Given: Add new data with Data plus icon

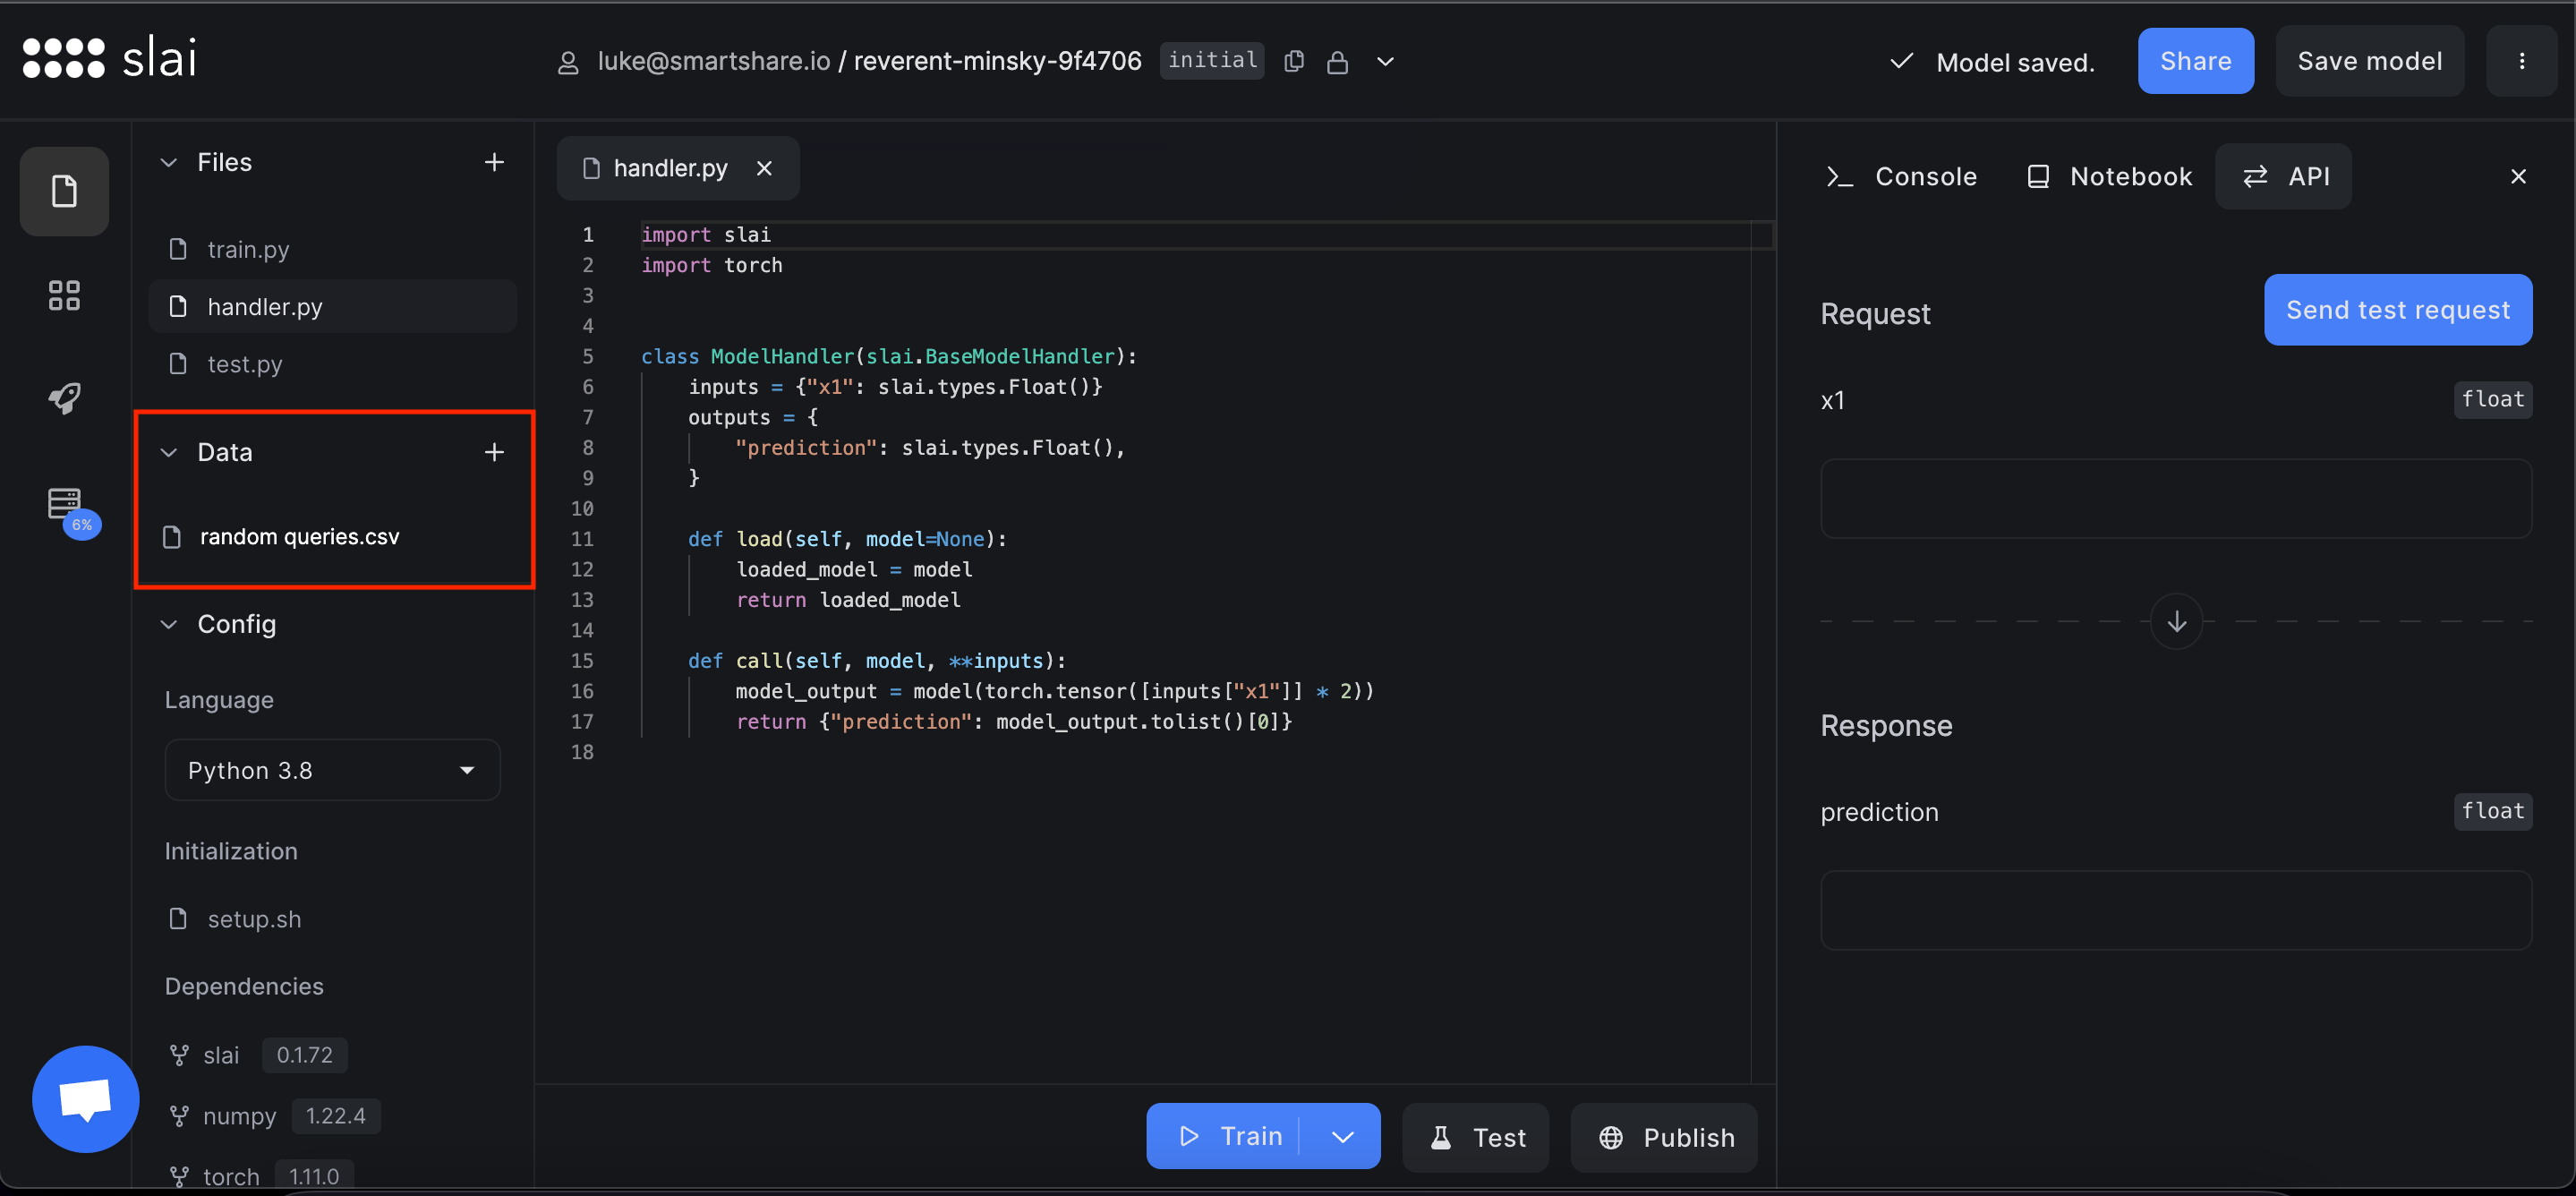Looking at the screenshot, I should (494, 452).
